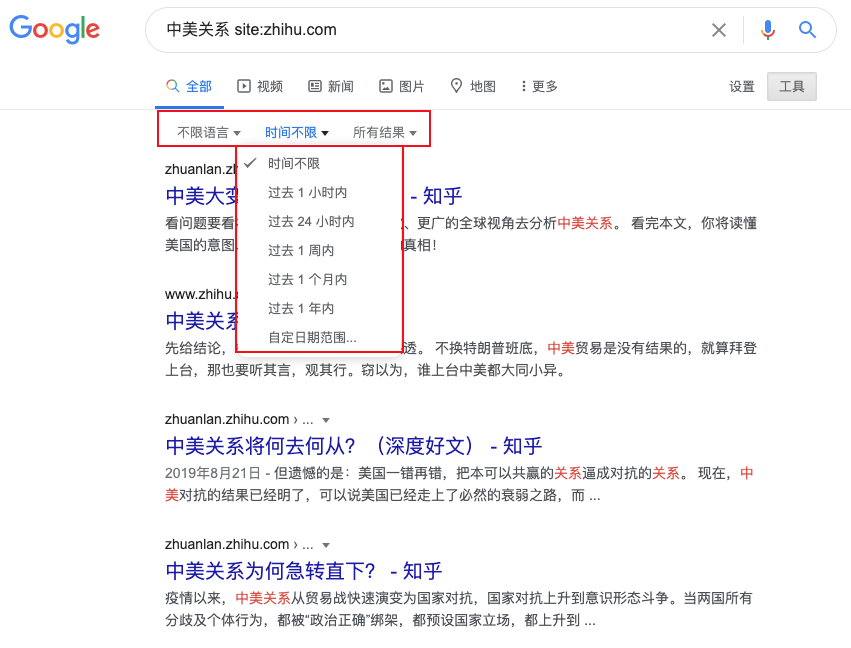Open the 不限语言 dropdown
Viewport: 851px width, 648px height.
[x=208, y=132]
